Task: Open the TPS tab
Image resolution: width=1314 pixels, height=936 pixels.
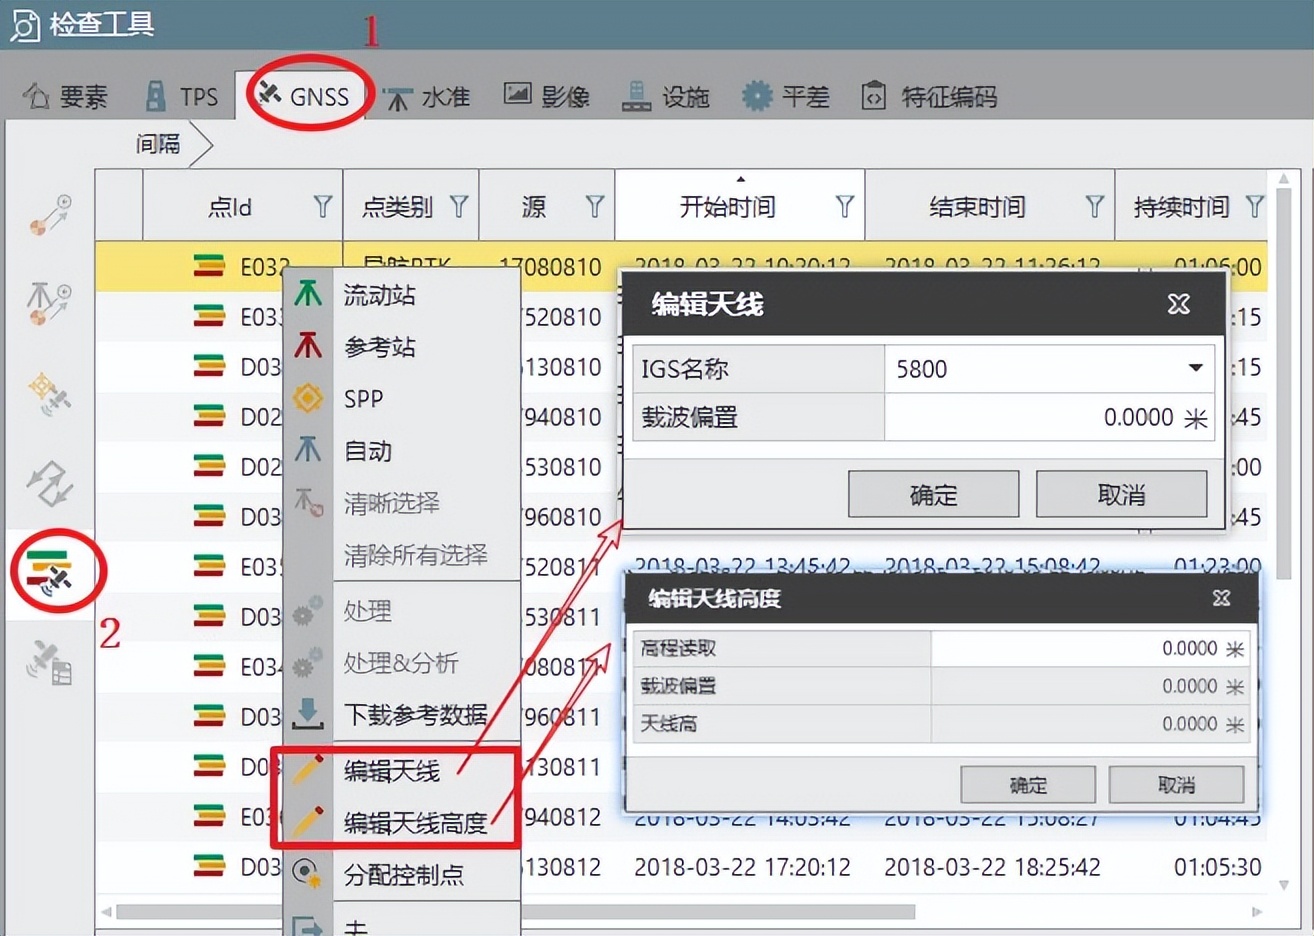Action: tap(181, 97)
